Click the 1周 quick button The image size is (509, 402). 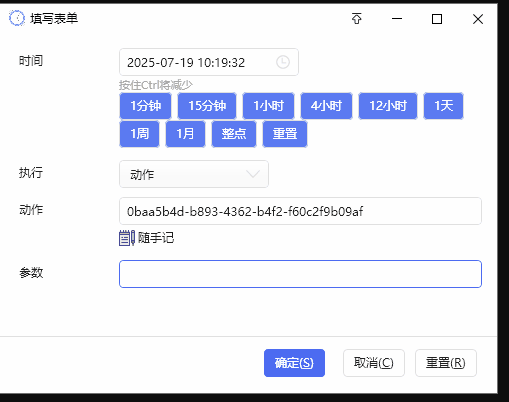[x=139, y=134]
